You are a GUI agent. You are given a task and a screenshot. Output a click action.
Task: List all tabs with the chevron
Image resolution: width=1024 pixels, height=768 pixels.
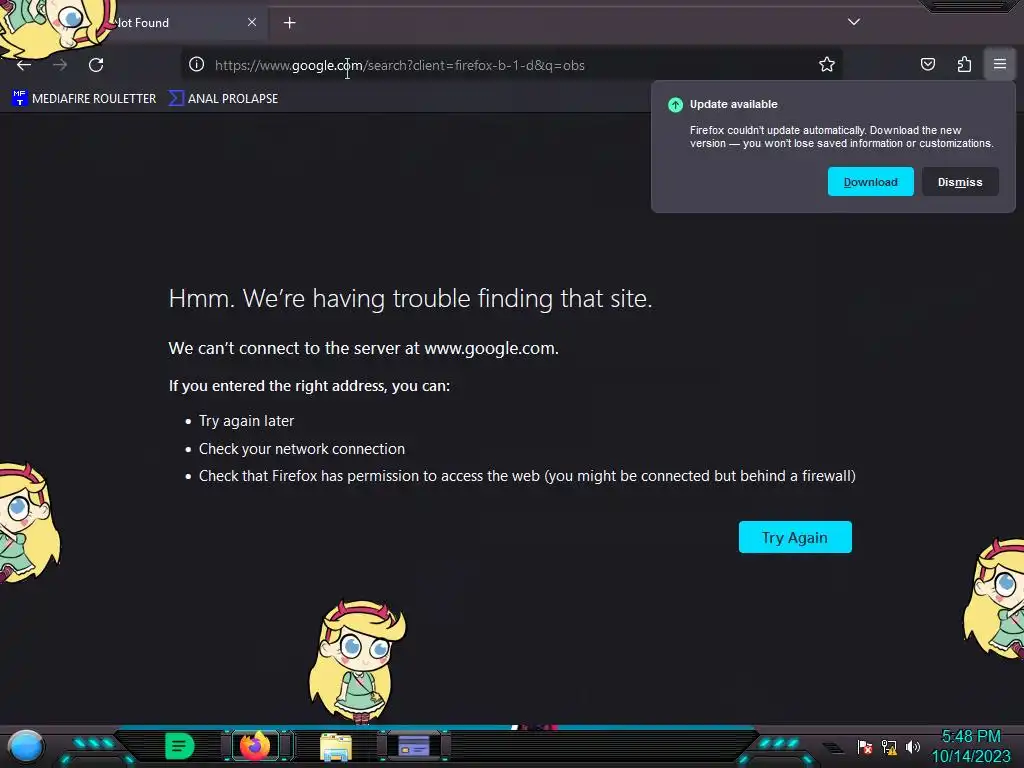tap(854, 22)
